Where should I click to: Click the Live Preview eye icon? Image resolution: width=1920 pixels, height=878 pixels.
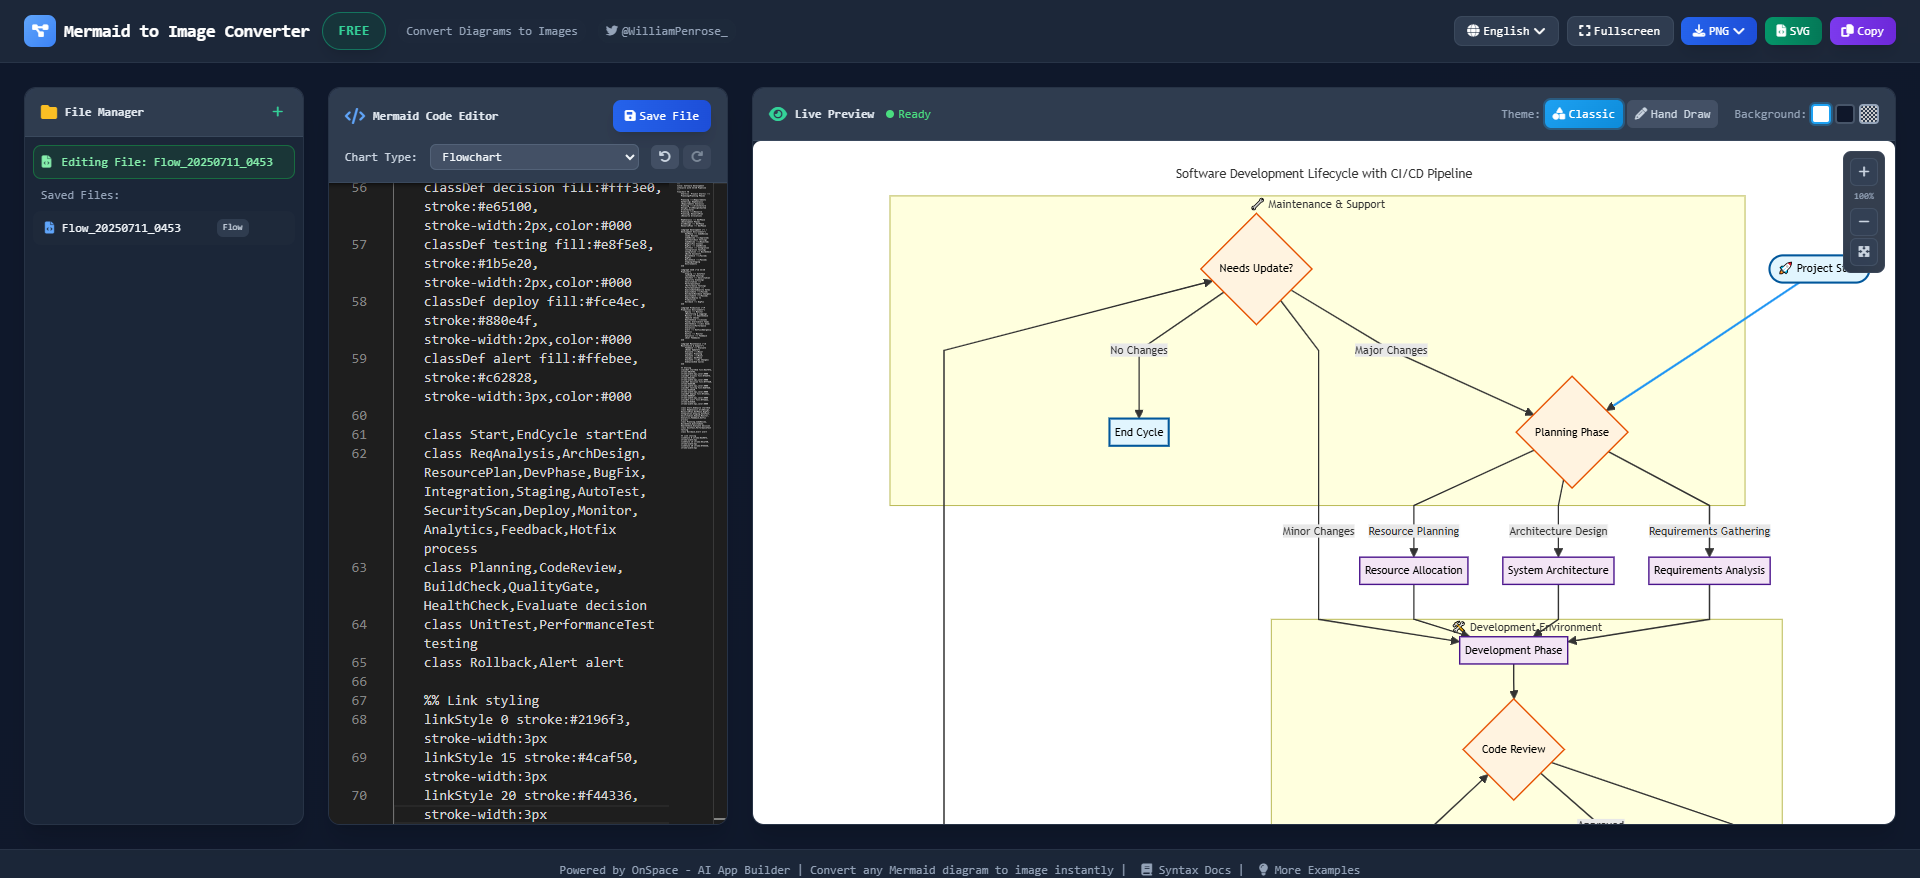click(778, 114)
